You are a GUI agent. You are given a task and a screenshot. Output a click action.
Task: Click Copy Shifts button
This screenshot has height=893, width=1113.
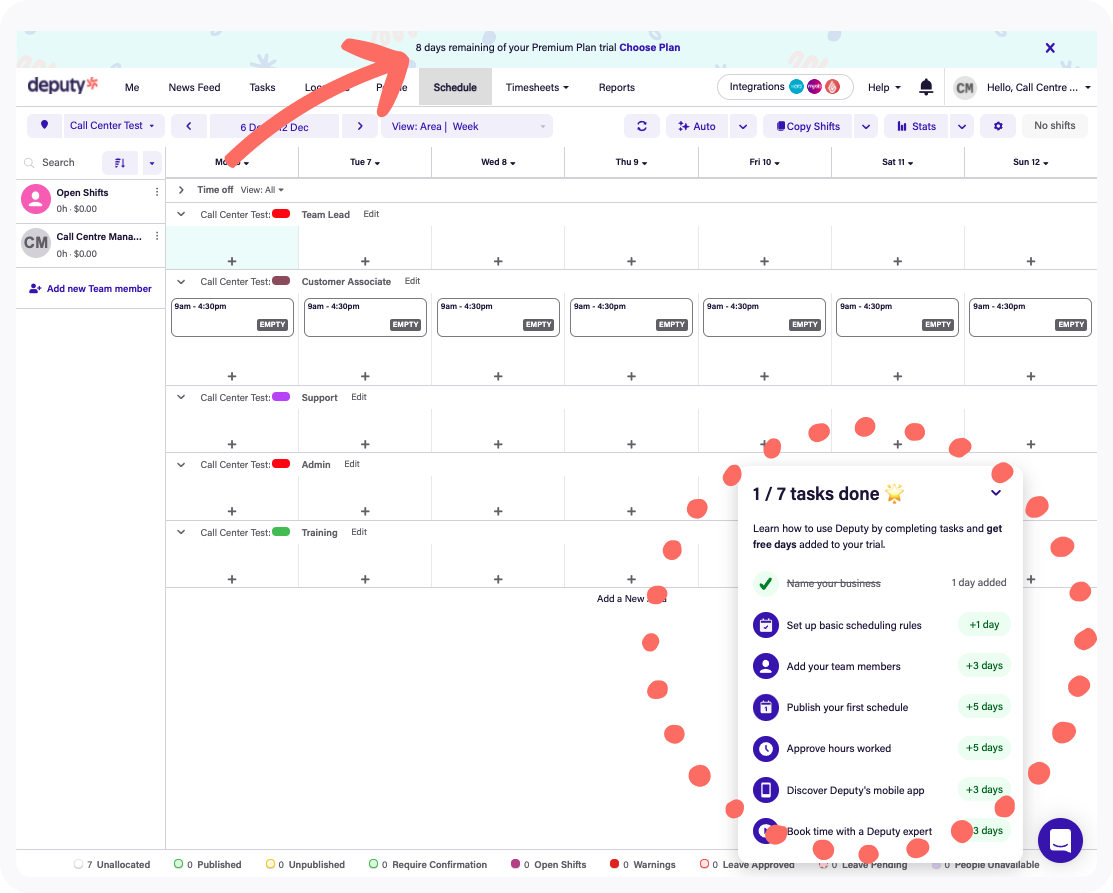click(x=808, y=126)
